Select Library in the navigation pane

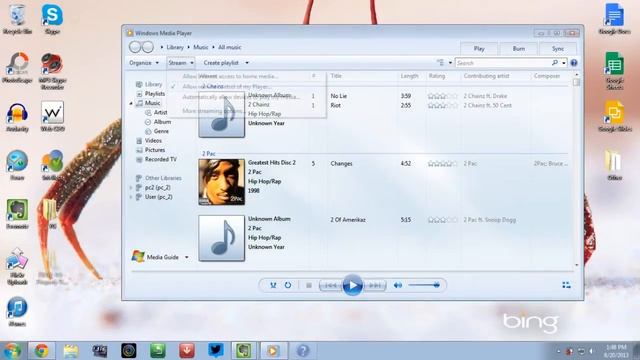point(153,84)
